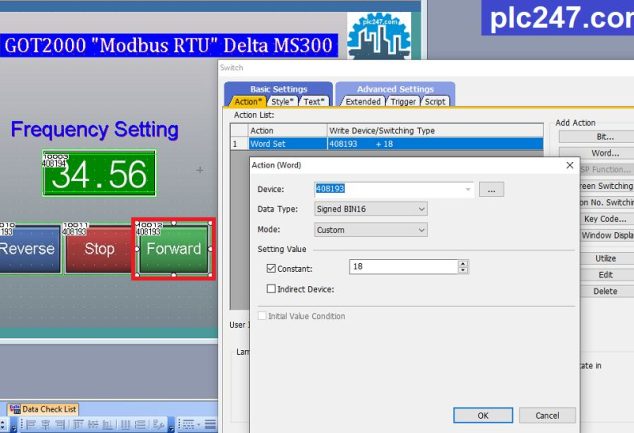Screen dimensions: 634x433
Task: Select the Word Set row in Action List
Action: coord(387,144)
